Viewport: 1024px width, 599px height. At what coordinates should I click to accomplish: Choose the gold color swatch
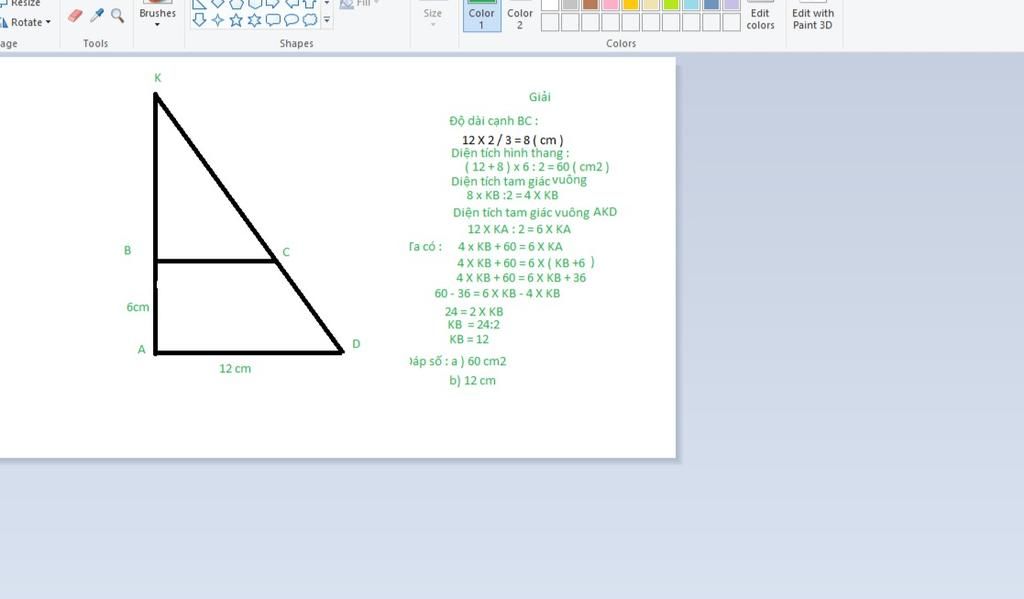631,4
